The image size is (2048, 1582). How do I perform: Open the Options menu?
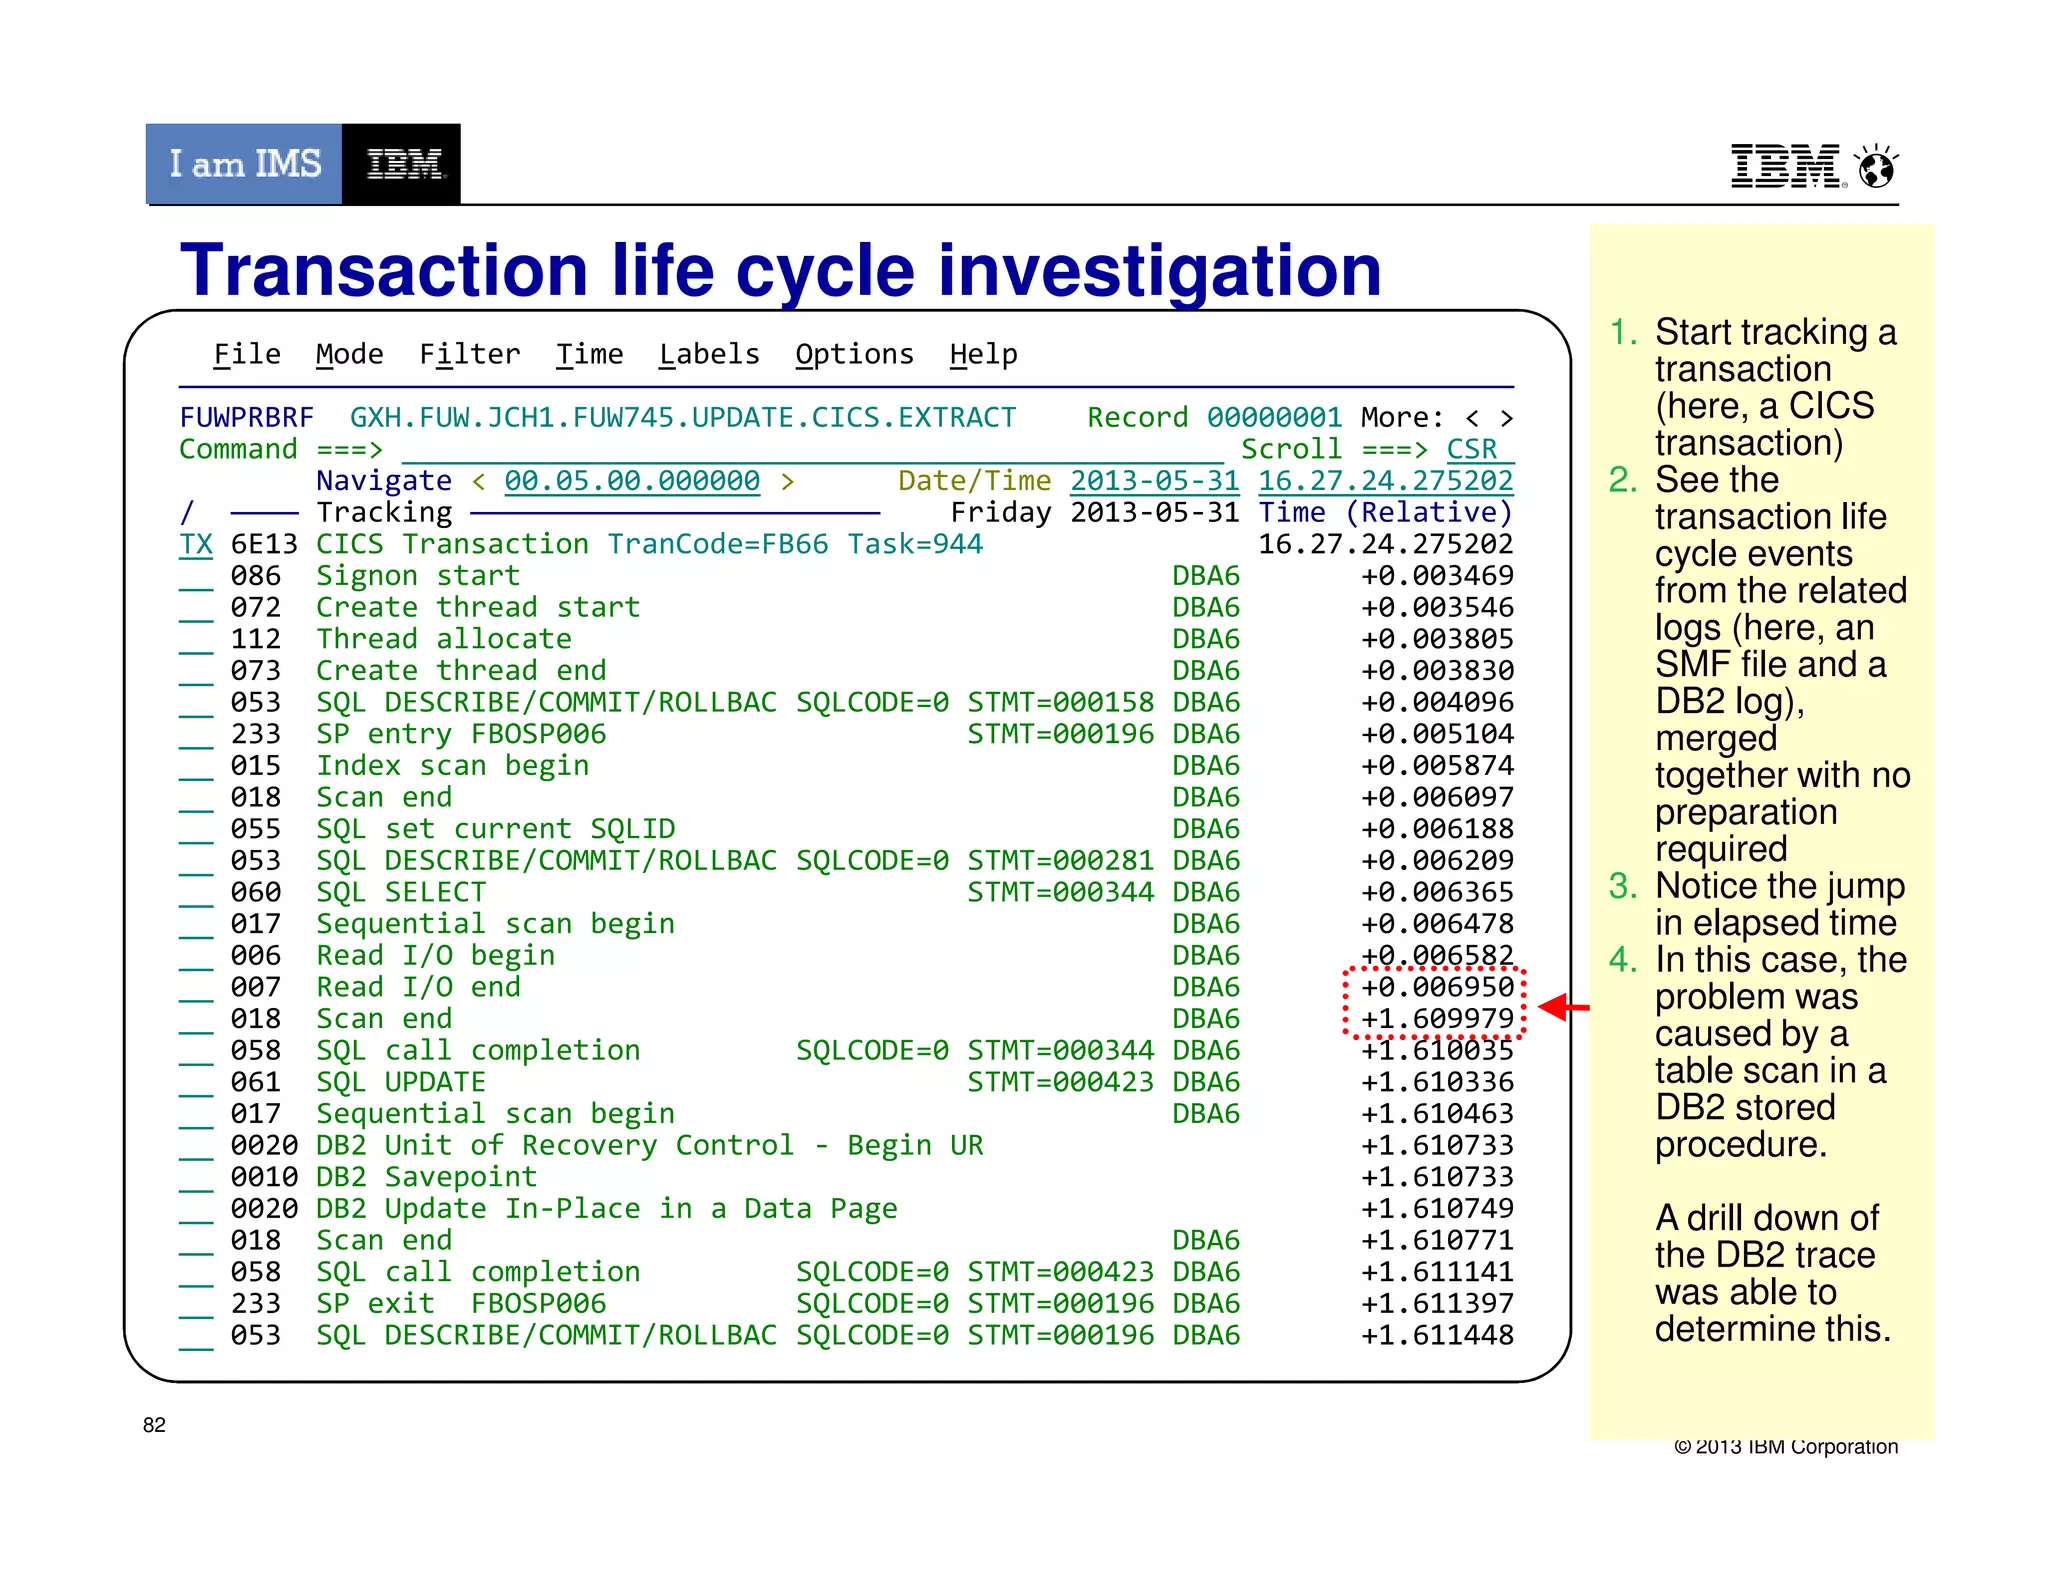coord(854,354)
